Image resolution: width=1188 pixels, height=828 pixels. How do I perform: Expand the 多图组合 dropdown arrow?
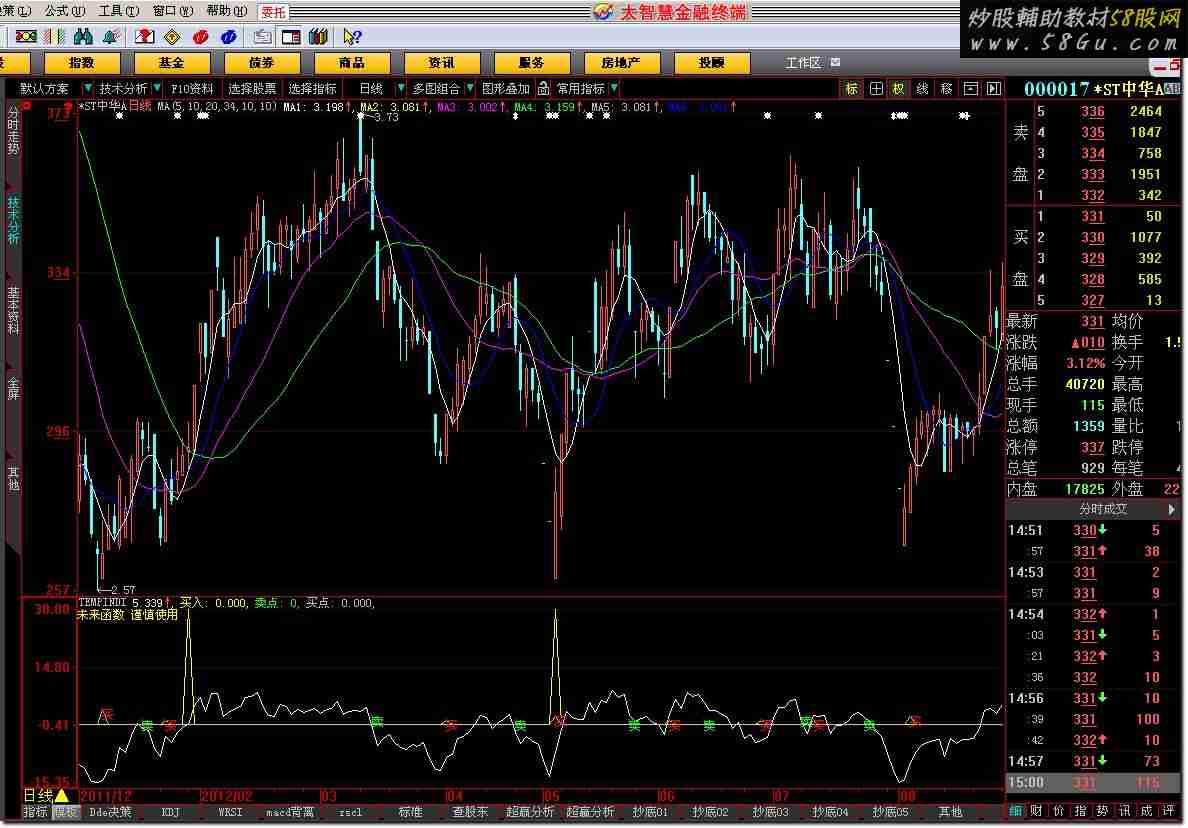click(x=470, y=89)
